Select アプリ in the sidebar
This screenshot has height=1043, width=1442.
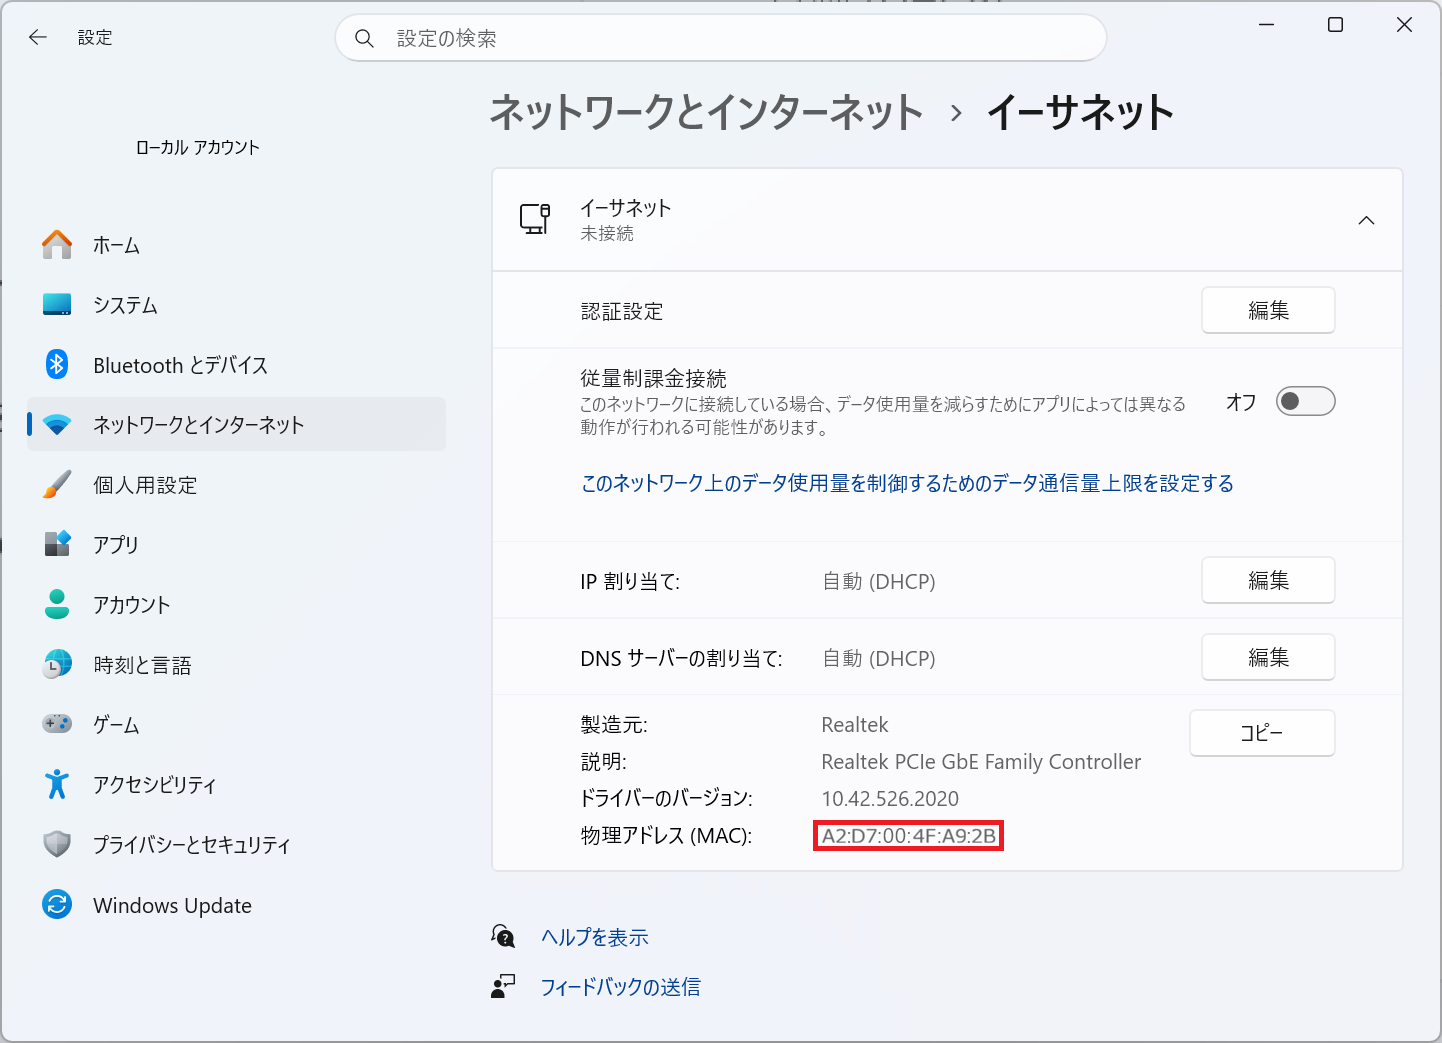point(236,544)
